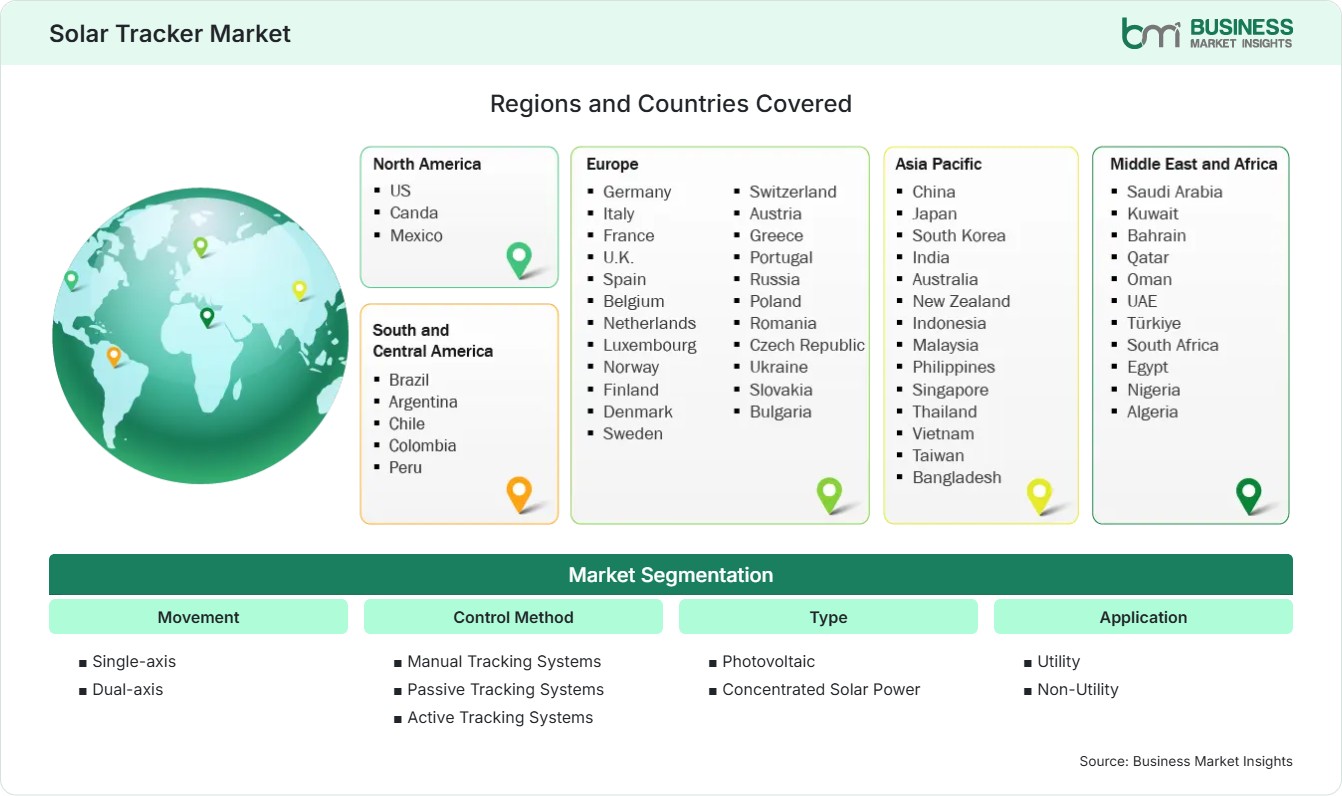Select the Application segmentation header
The height and width of the screenshot is (796, 1342).
1143,617
